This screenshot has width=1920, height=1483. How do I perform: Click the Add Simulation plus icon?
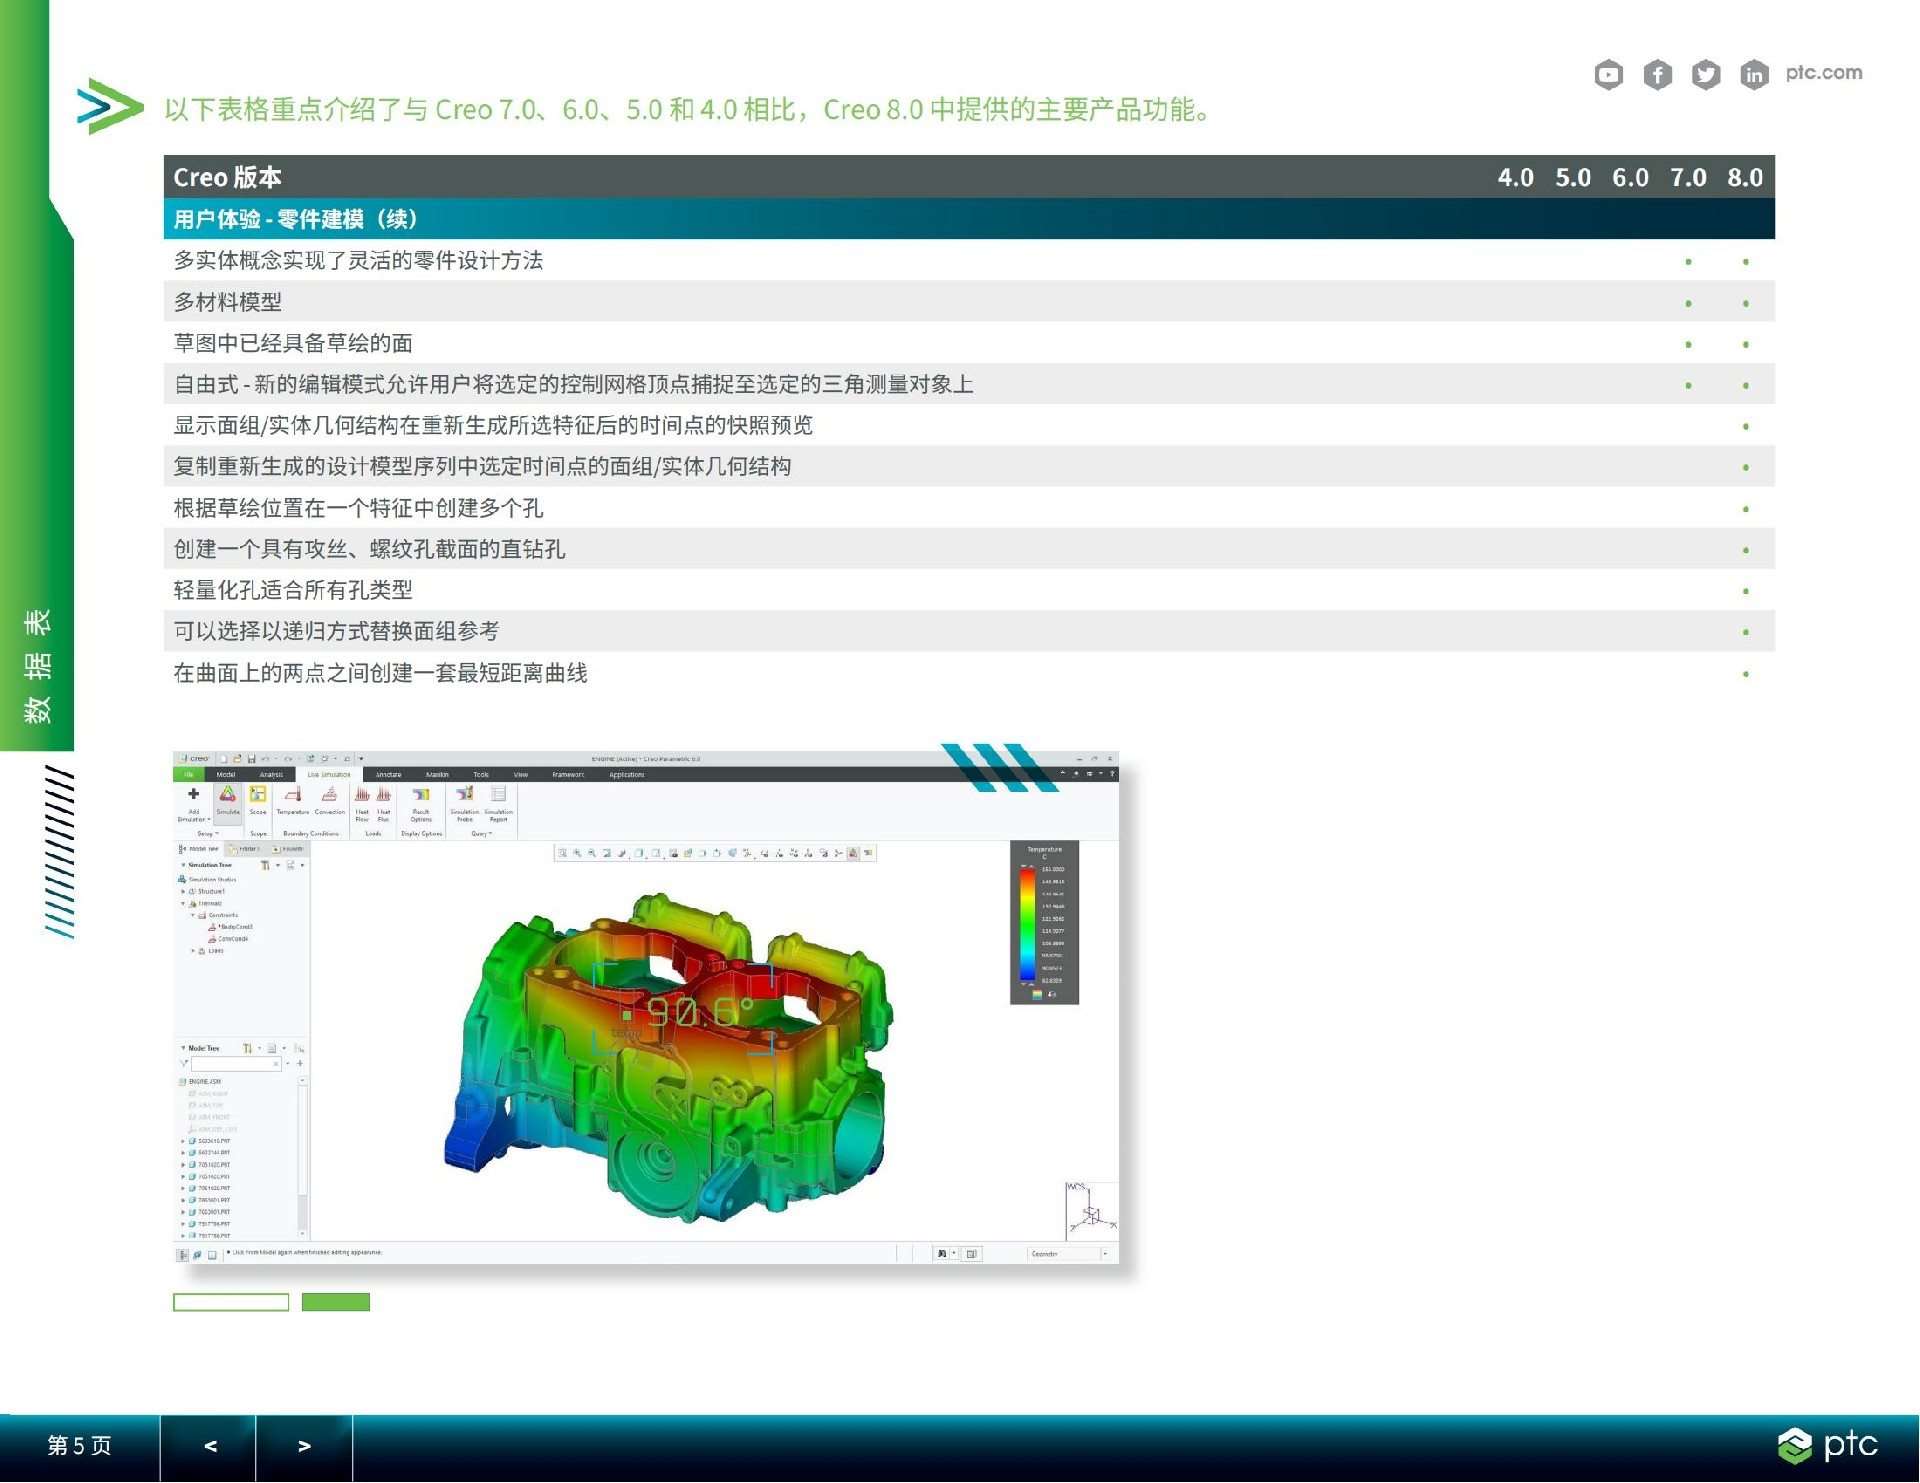pyautogui.click(x=193, y=795)
